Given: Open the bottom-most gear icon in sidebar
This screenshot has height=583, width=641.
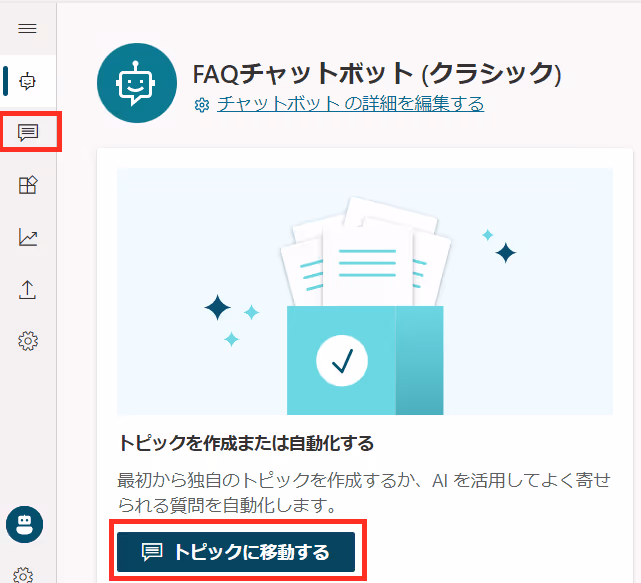Looking at the screenshot, I should [x=23, y=575].
